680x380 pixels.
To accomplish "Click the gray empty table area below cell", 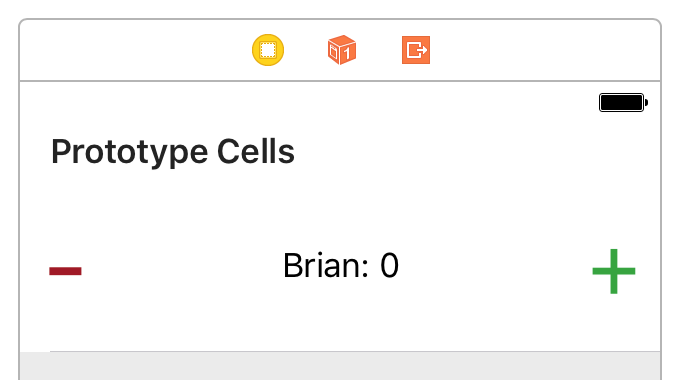I will click(340, 367).
